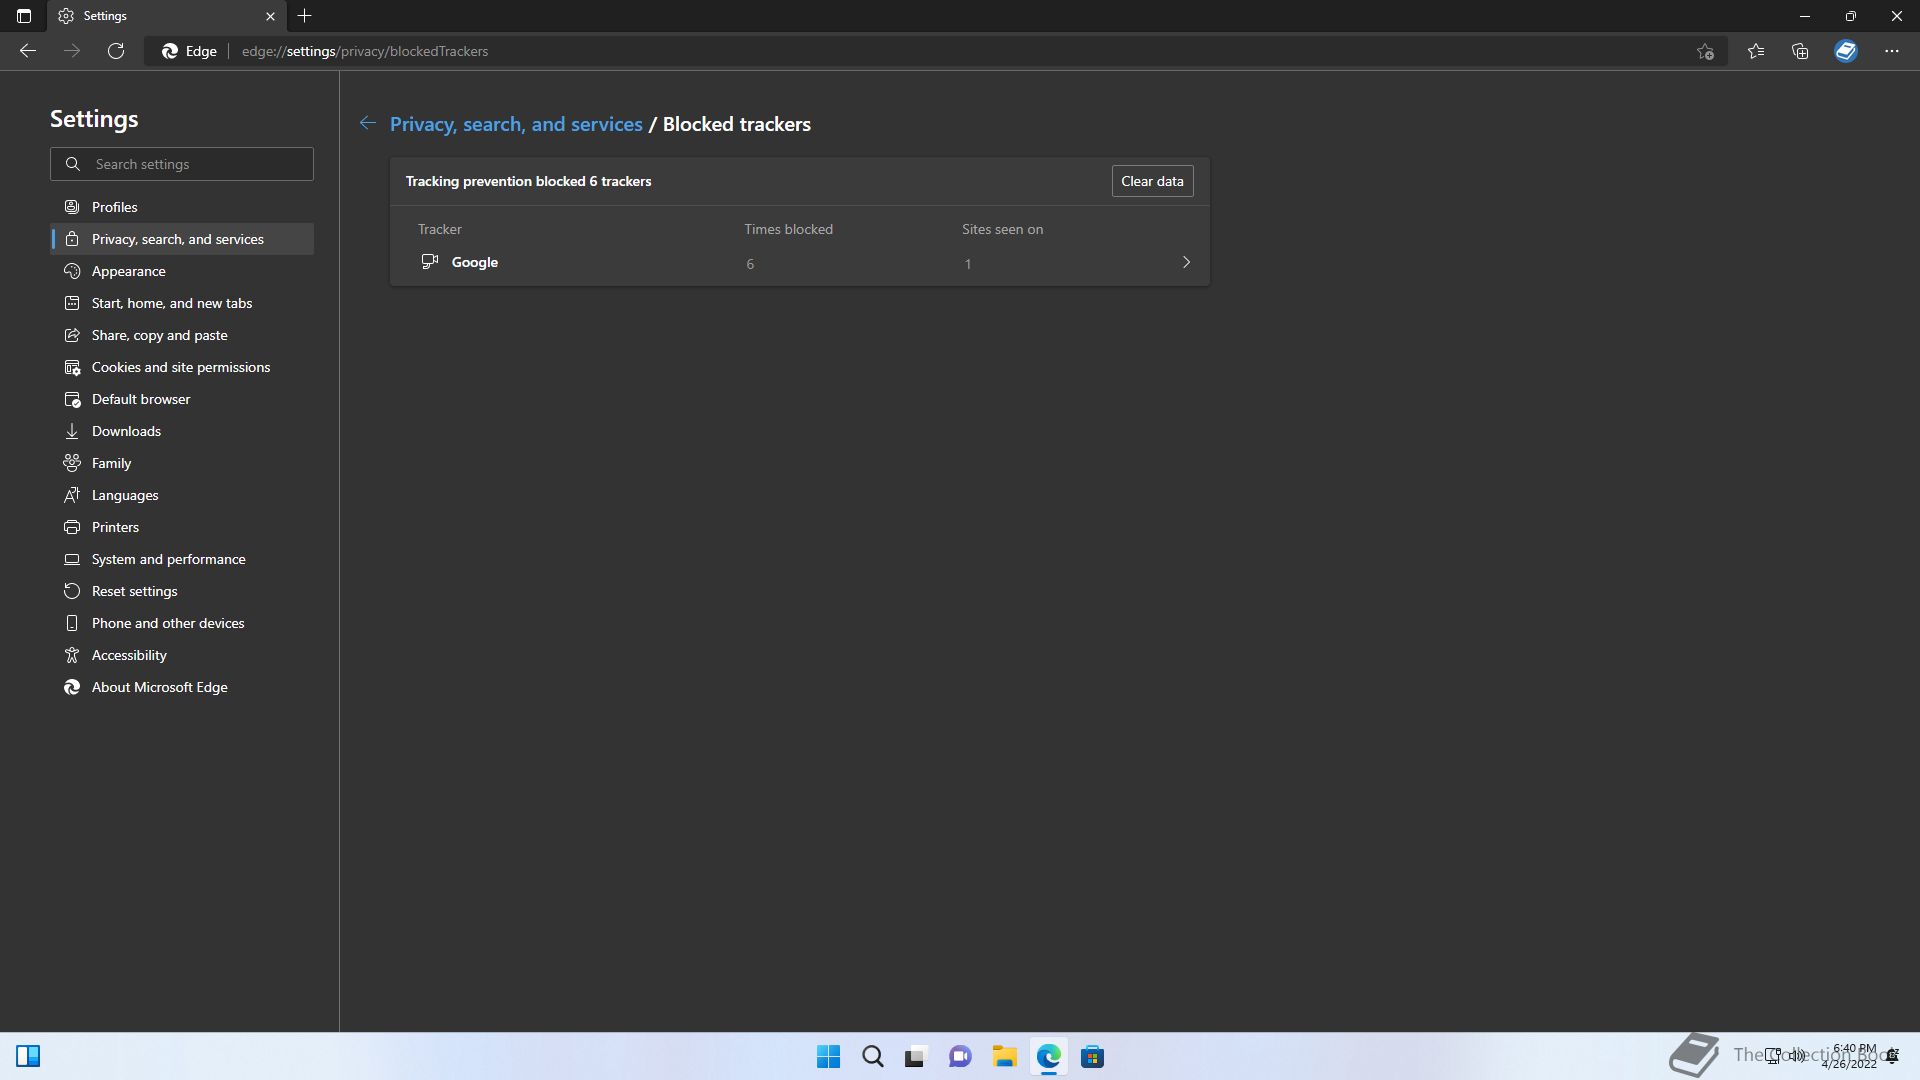Image resolution: width=1920 pixels, height=1080 pixels.
Task: Click the refresh page button
Action: point(116,51)
